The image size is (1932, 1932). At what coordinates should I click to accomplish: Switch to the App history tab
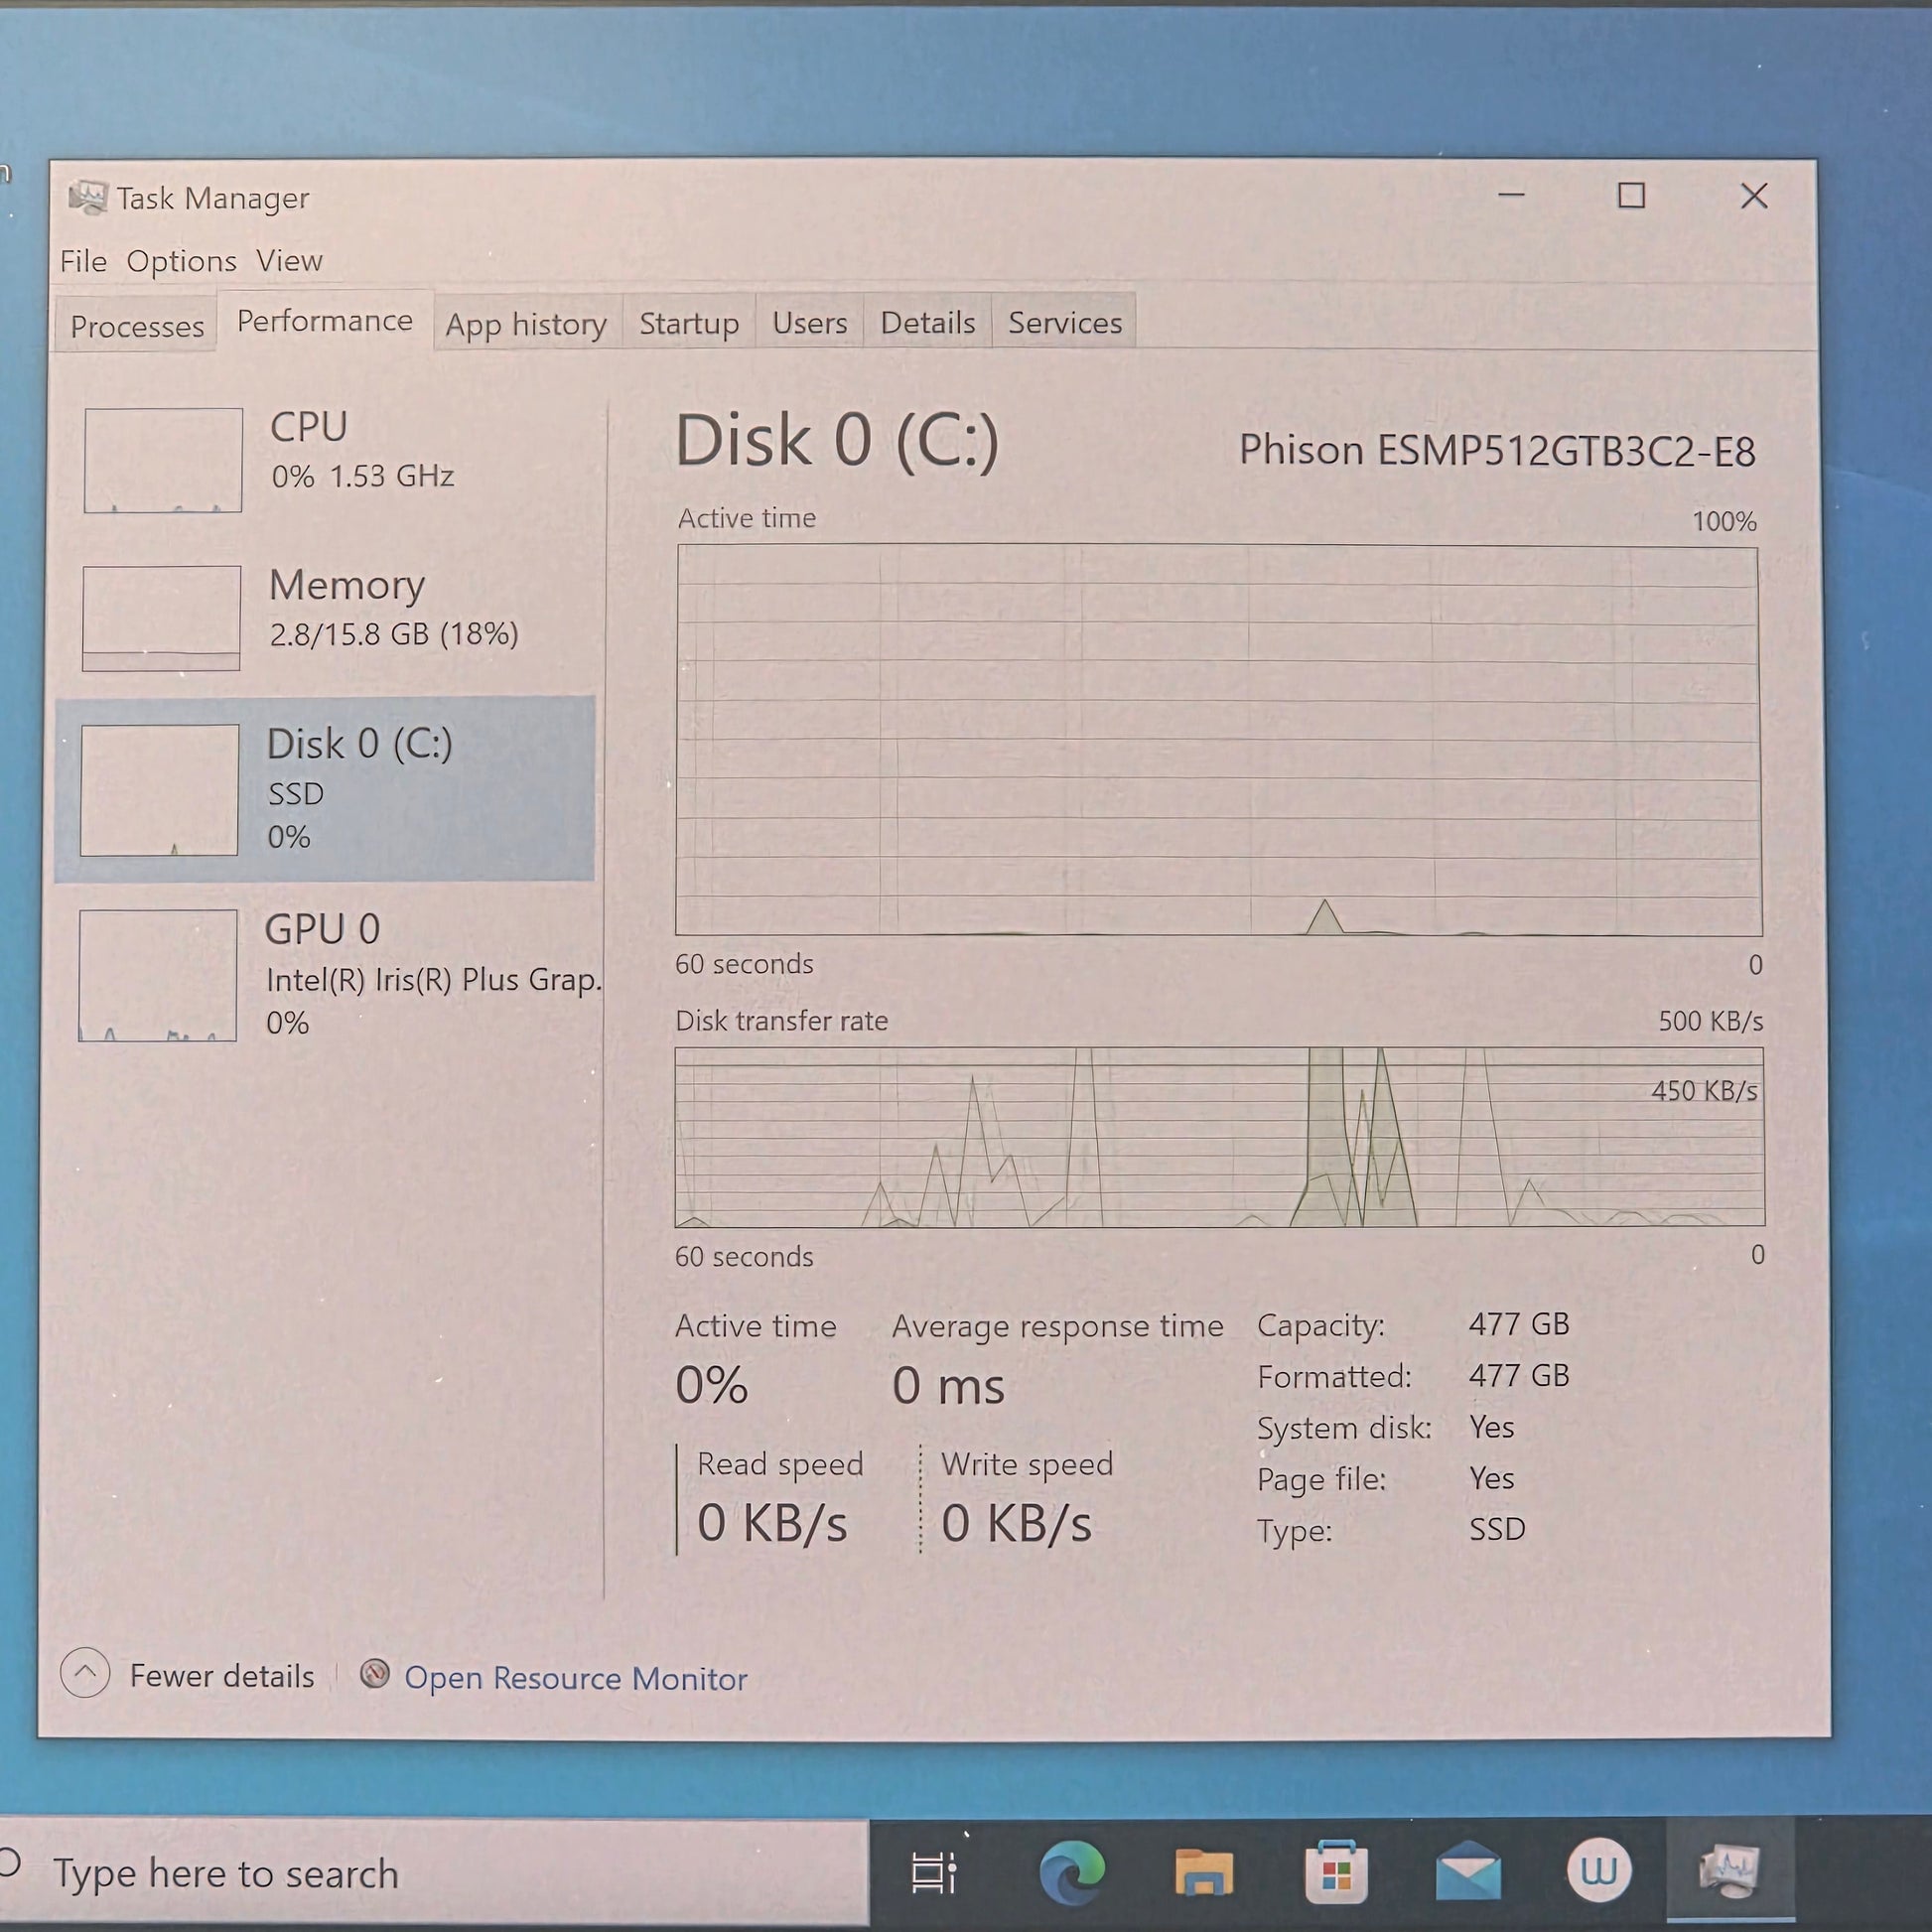526,324
